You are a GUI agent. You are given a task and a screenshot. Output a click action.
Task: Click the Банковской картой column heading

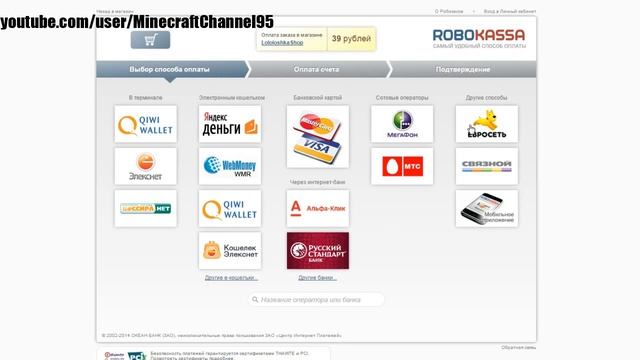[318, 98]
